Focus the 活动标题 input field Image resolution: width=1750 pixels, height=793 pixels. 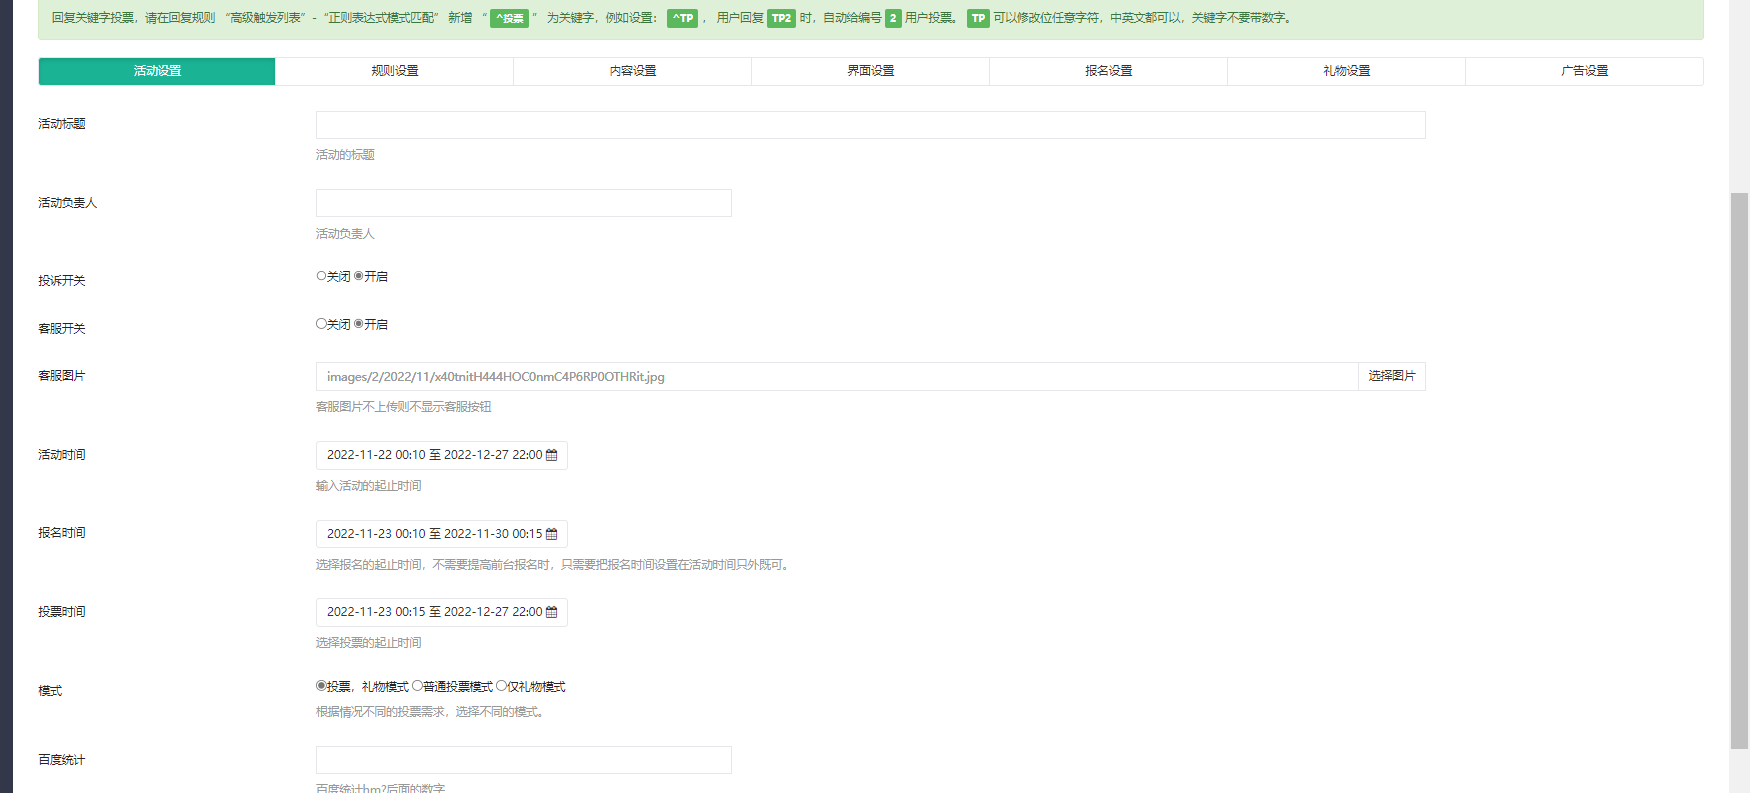(870, 125)
